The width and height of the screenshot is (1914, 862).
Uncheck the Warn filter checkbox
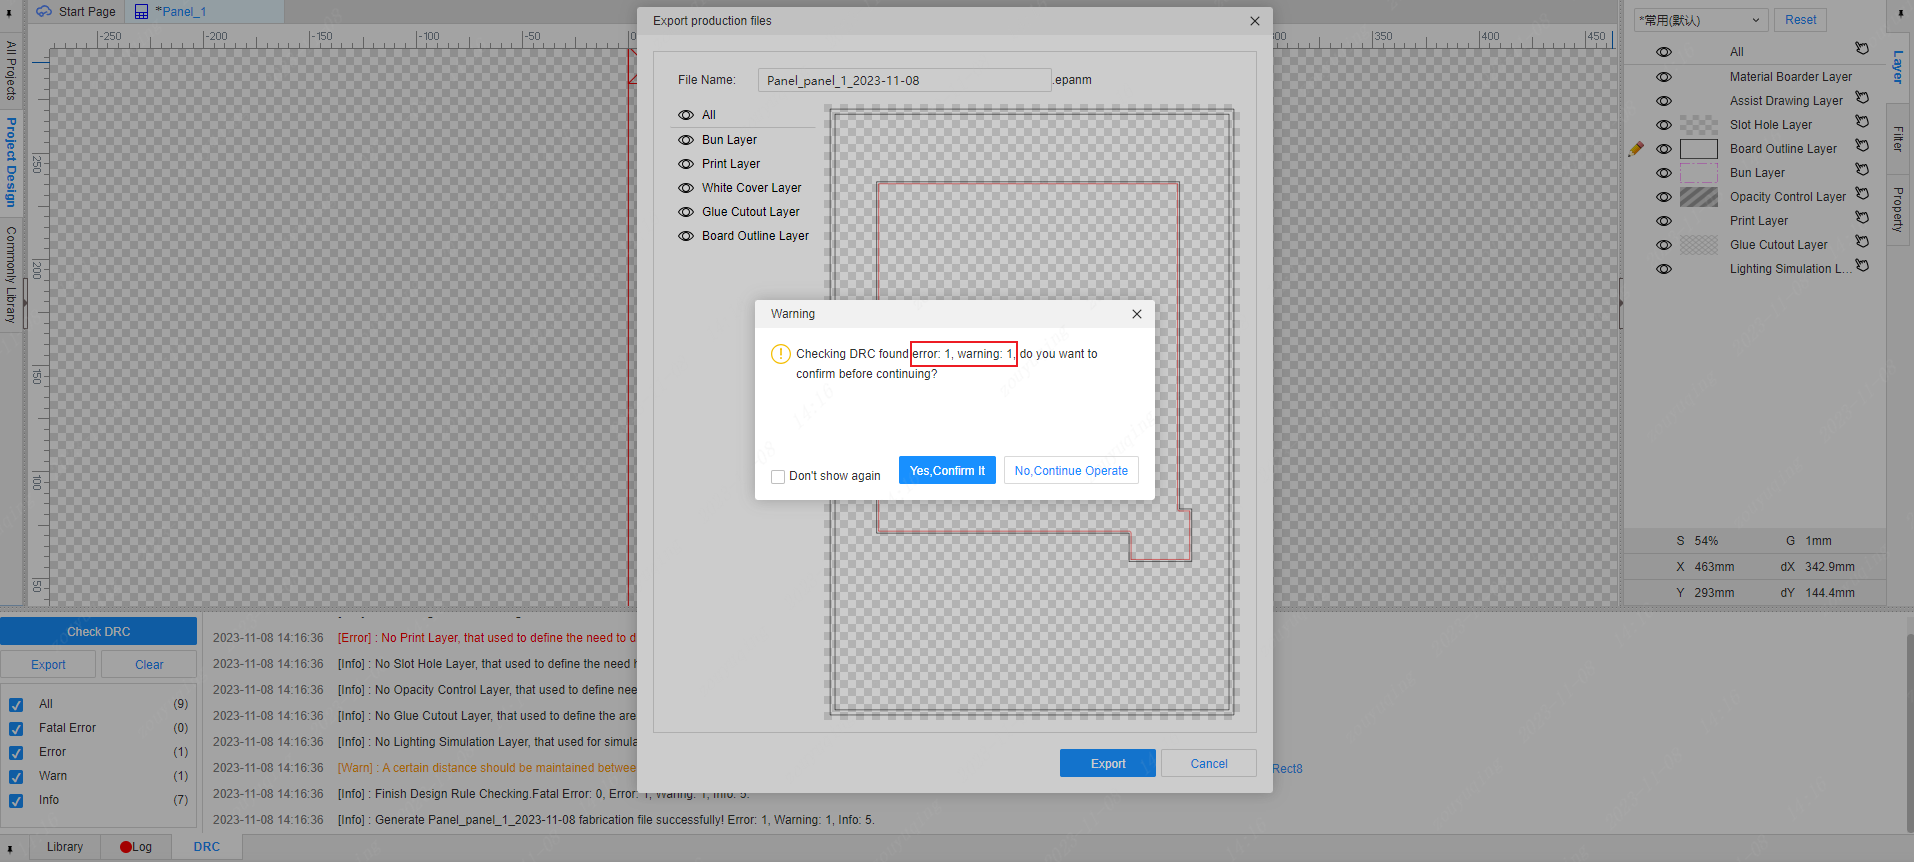(x=16, y=777)
